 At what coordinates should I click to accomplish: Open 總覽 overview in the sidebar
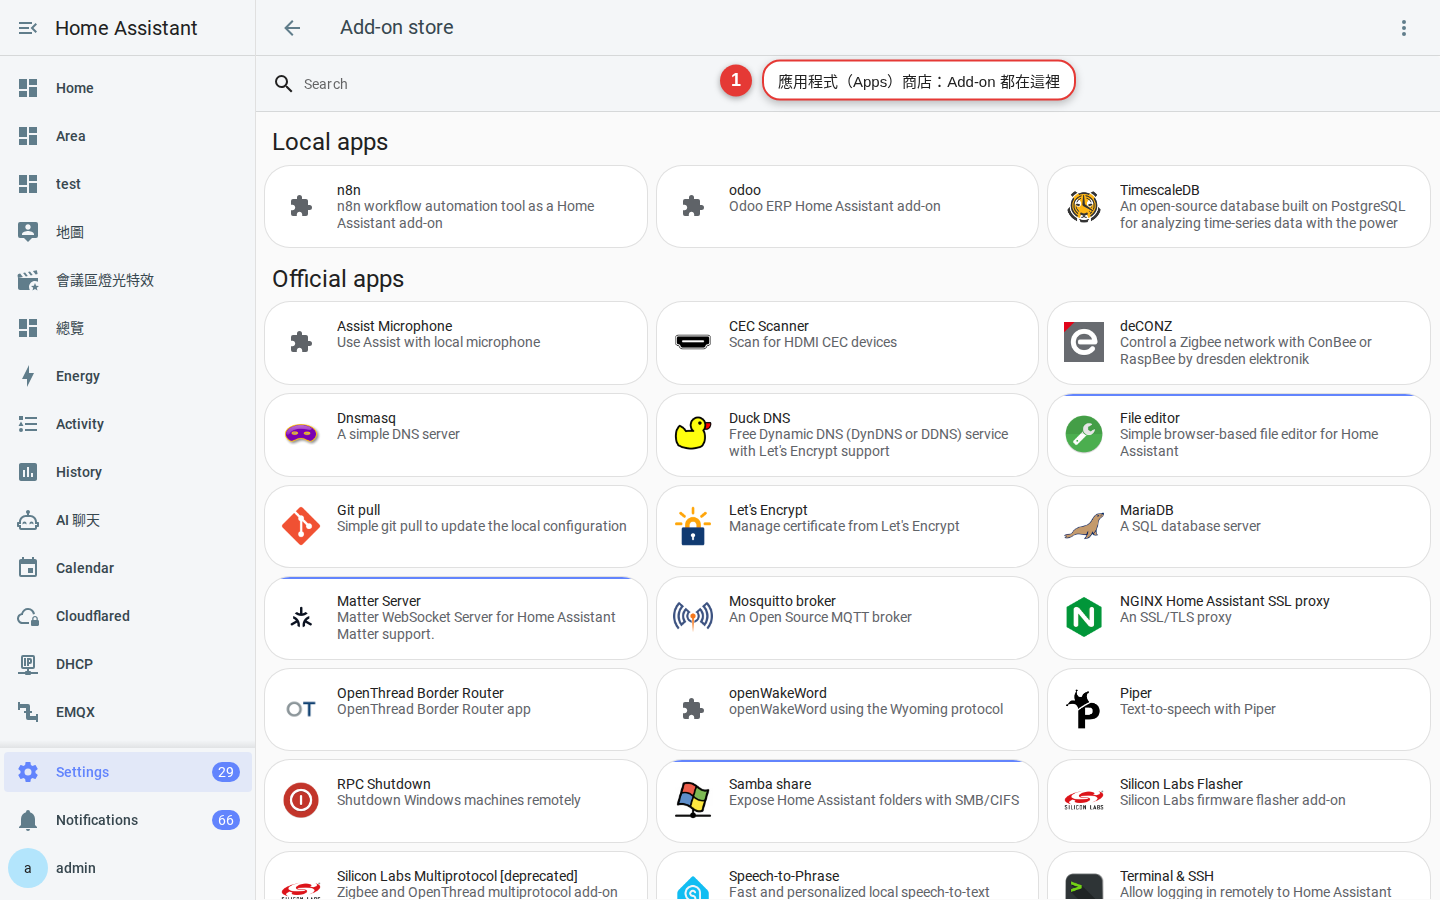point(128,328)
